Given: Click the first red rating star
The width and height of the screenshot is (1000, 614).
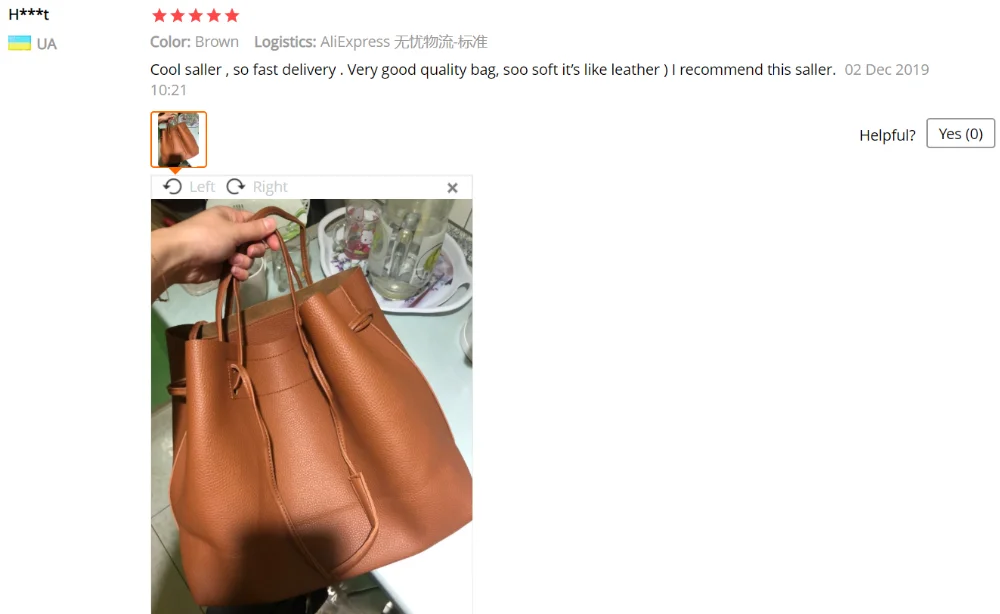Looking at the screenshot, I should 159,15.
